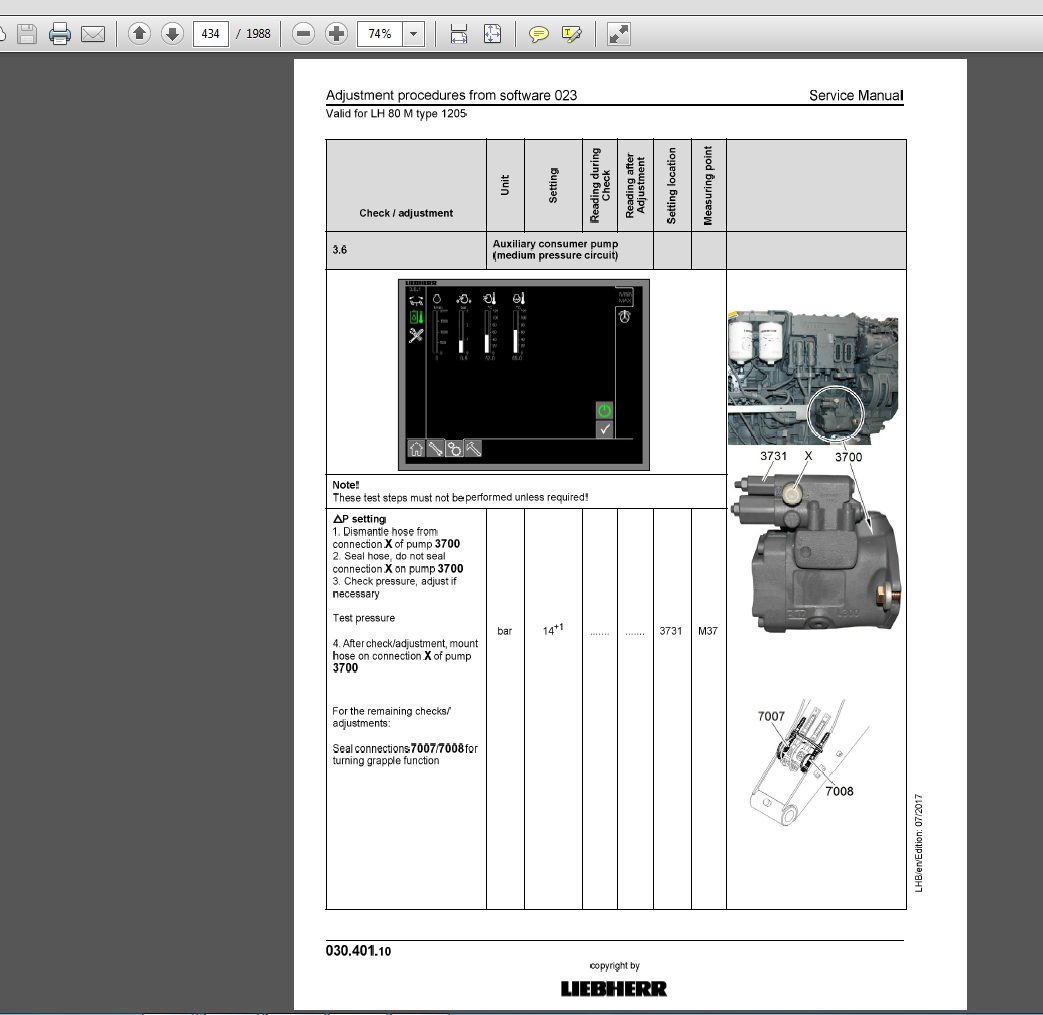This screenshot has width=1043, height=1015.
Task: Go to next page down arrow
Action: (x=172, y=33)
